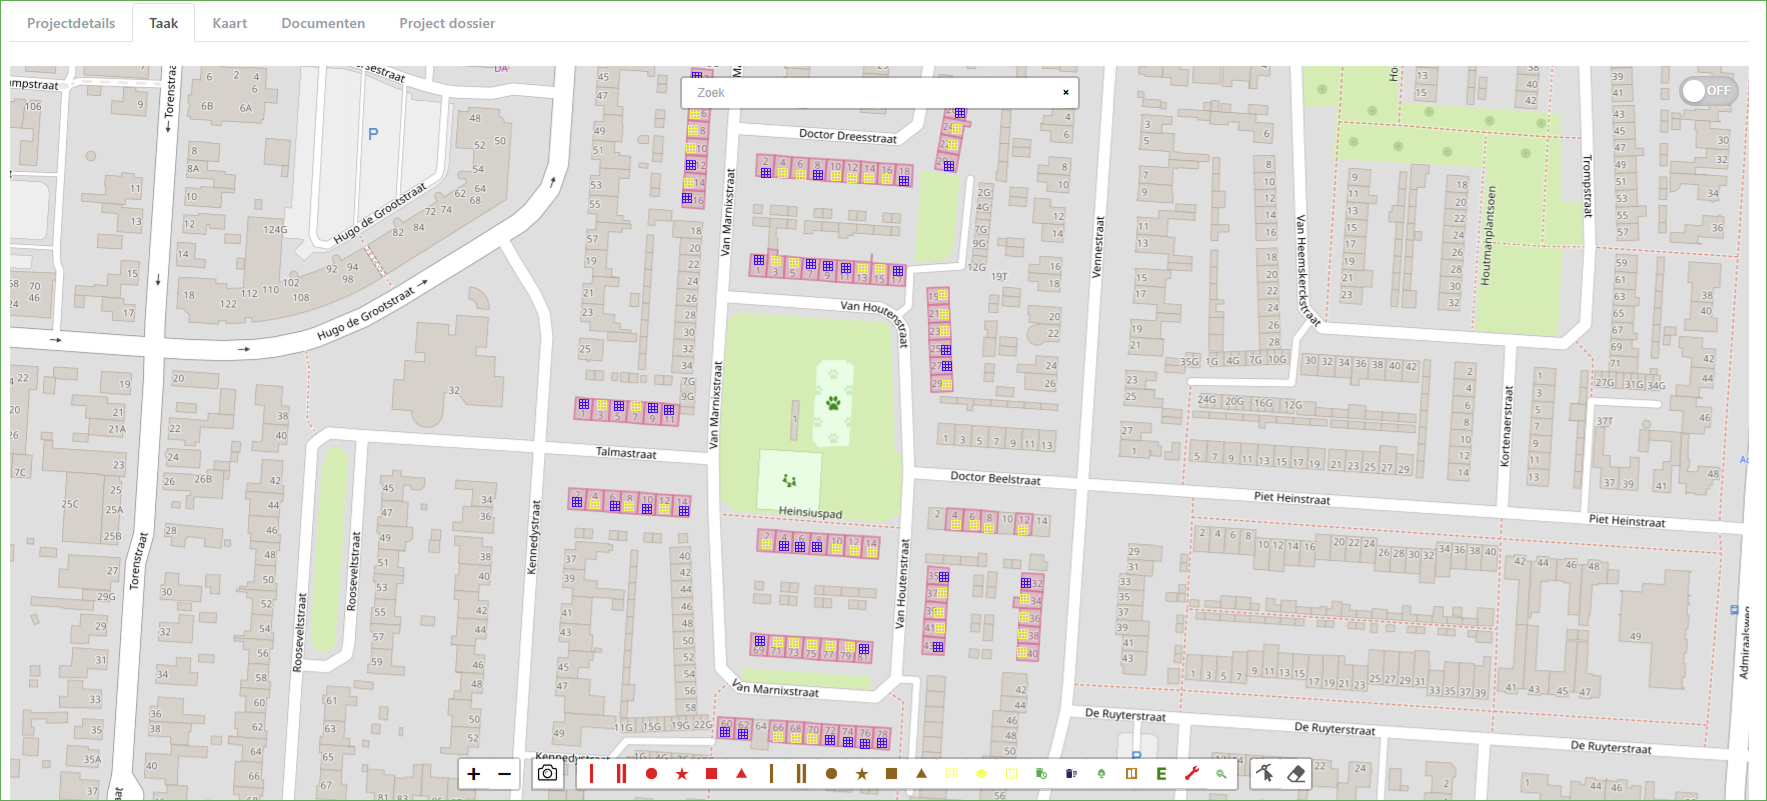Open the Documenten tab
This screenshot has height=801, width=1767.
[323, 23]
